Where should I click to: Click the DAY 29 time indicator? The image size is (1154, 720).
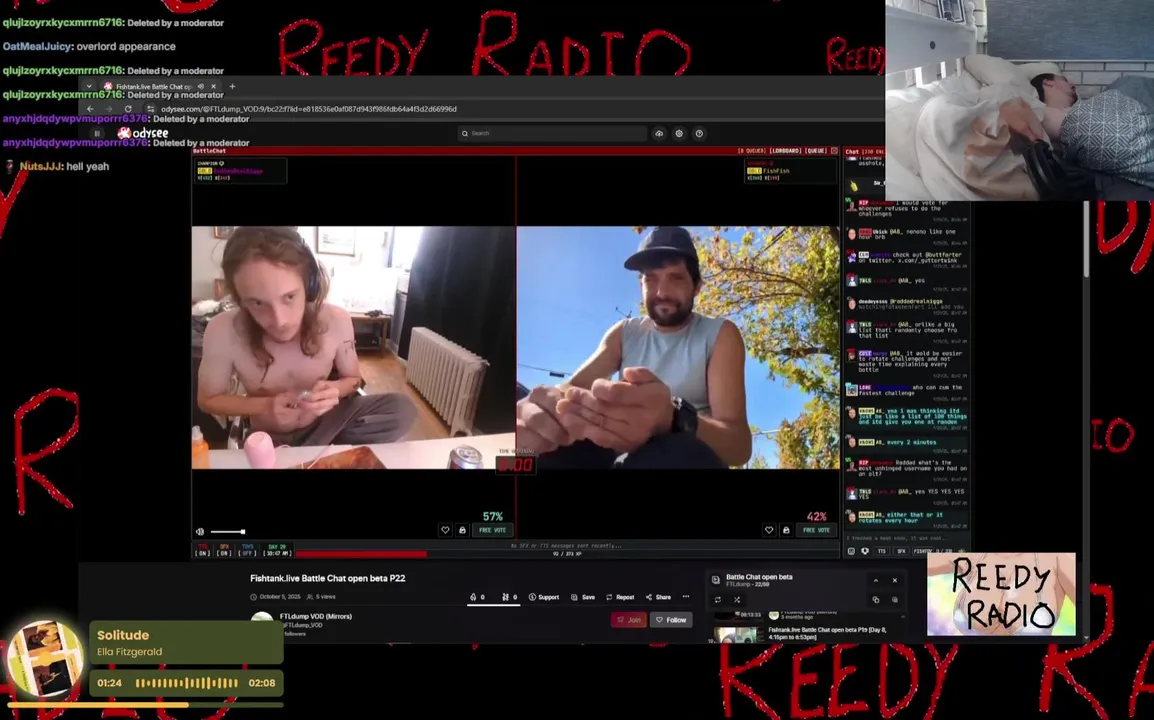pyautogui.click(x=277, y=550)
